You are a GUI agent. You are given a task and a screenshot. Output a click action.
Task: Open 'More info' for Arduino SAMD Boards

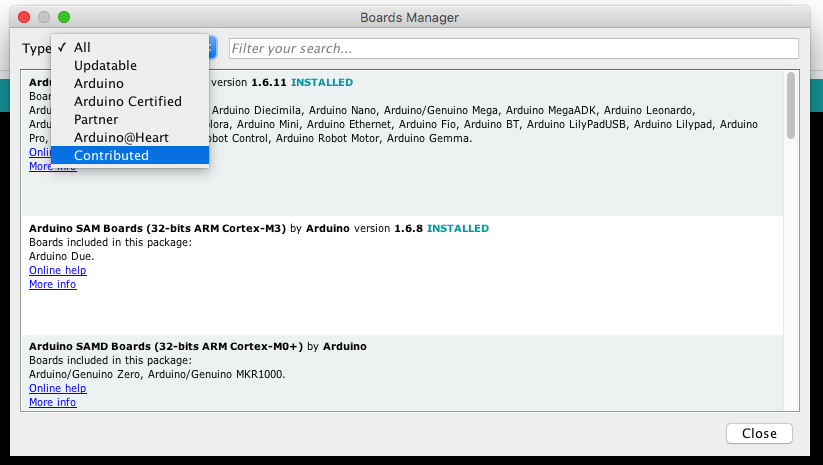(52, 402)
